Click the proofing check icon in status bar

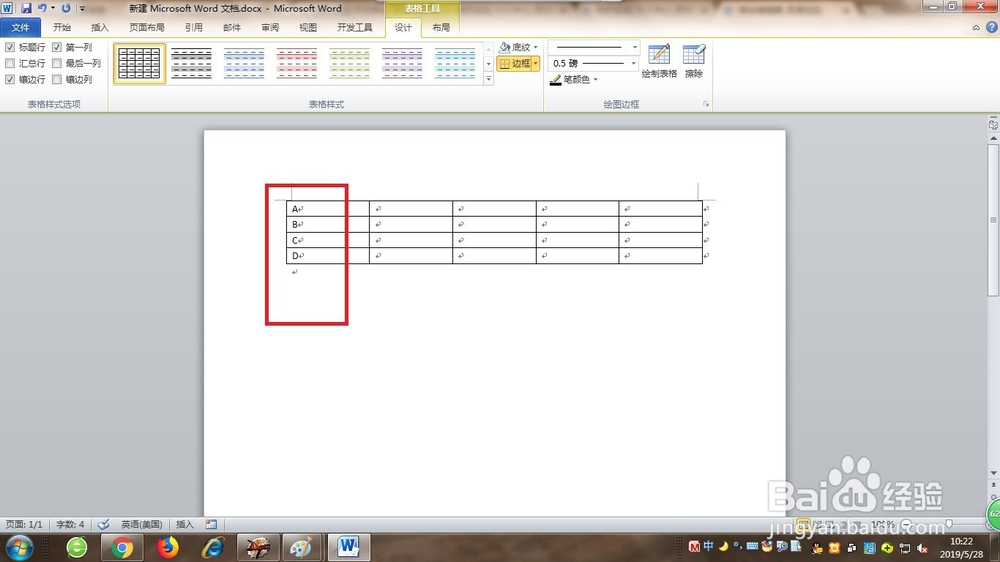103,524
